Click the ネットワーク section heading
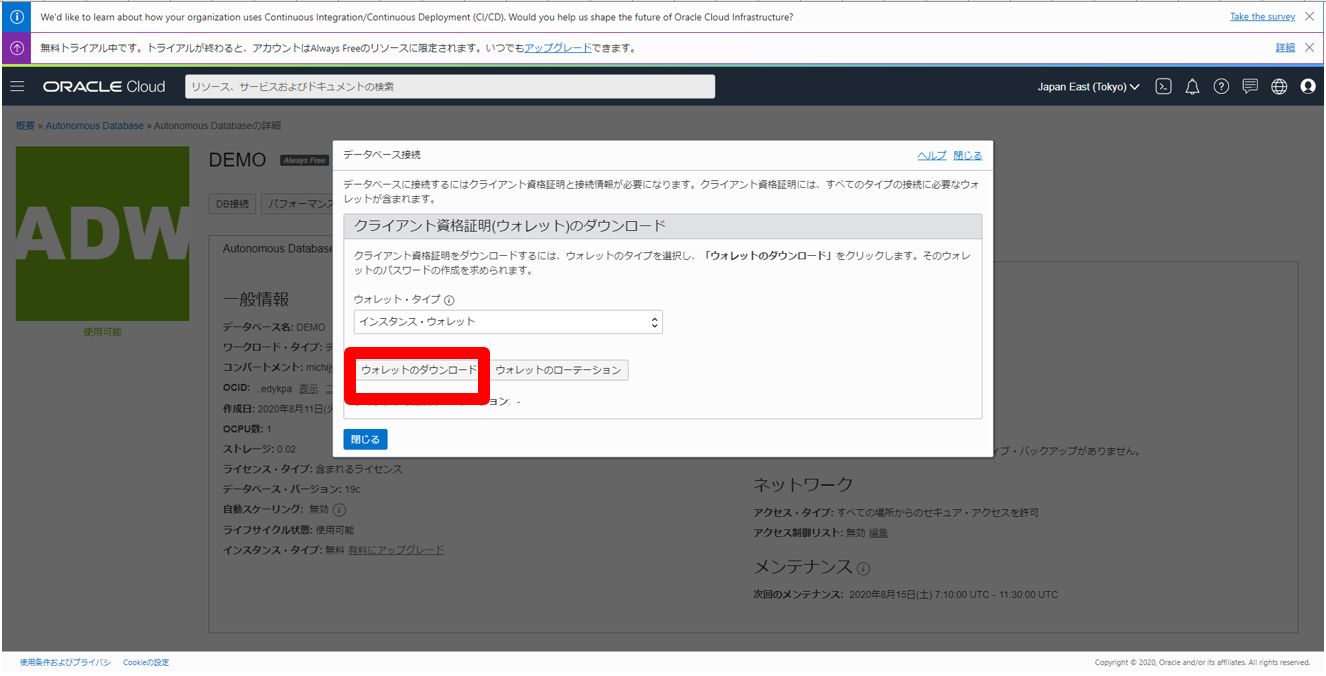This screenshot has height=676, width=1326. (x=803, y=484)
